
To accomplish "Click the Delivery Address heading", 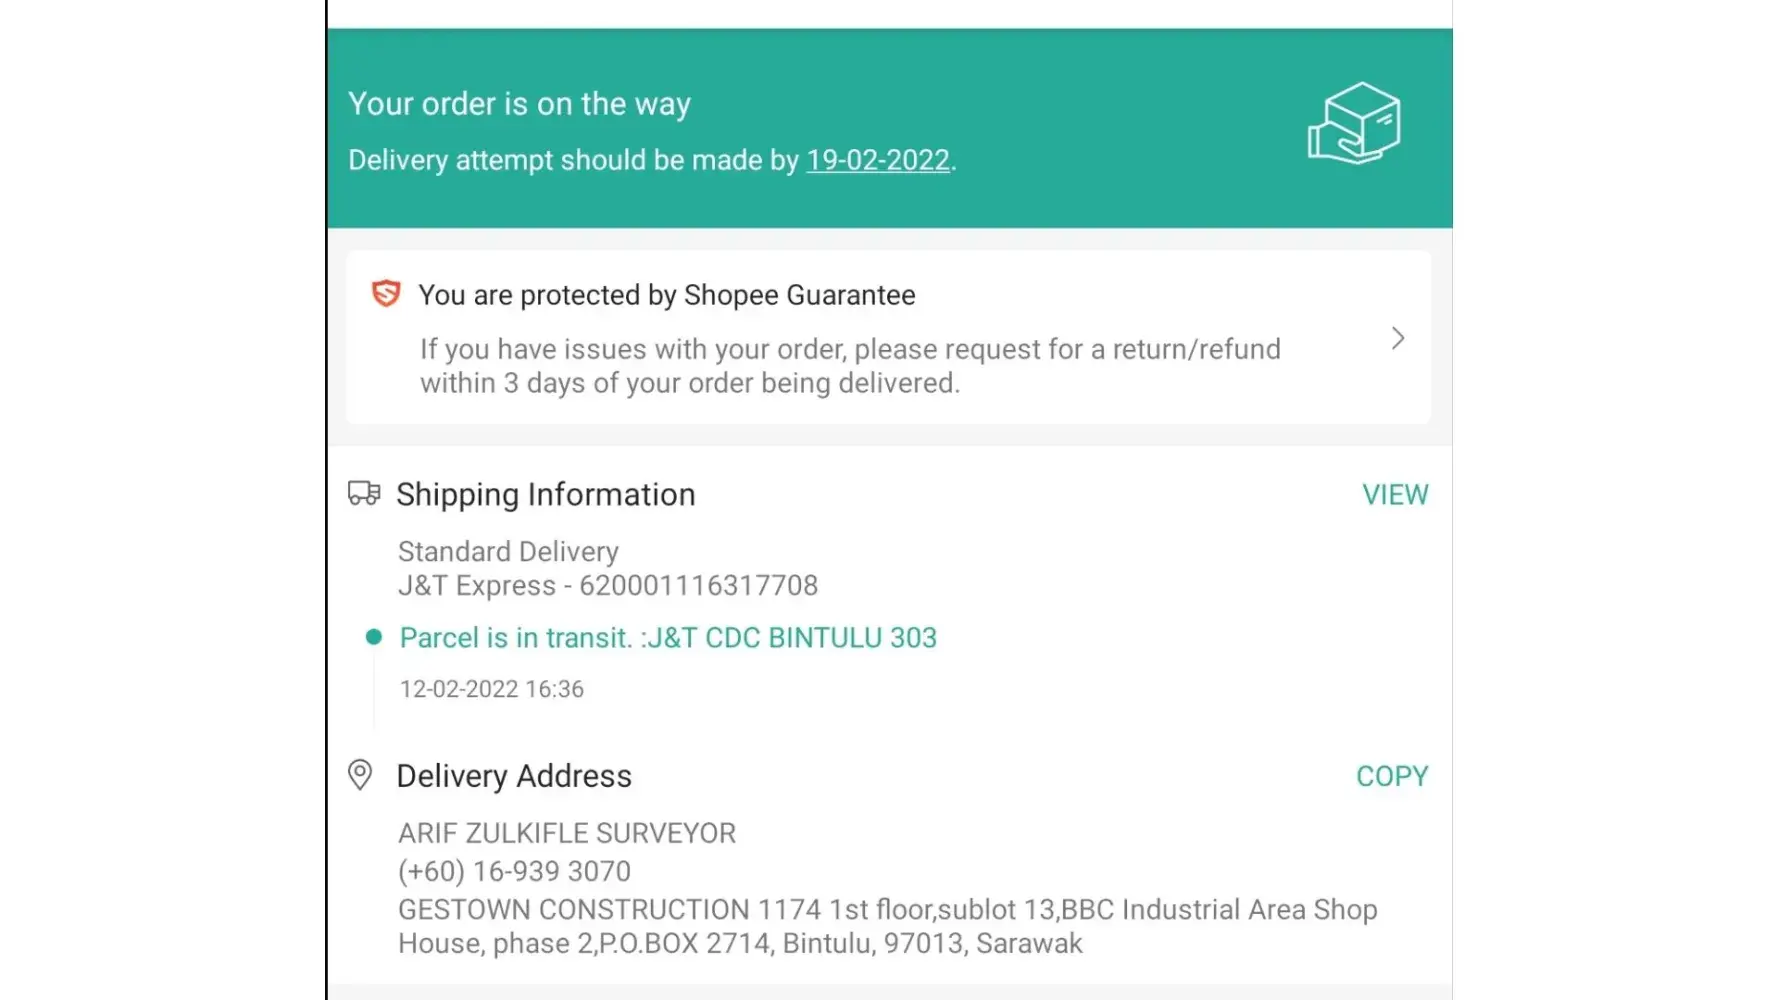I will (x=514, y=776).
